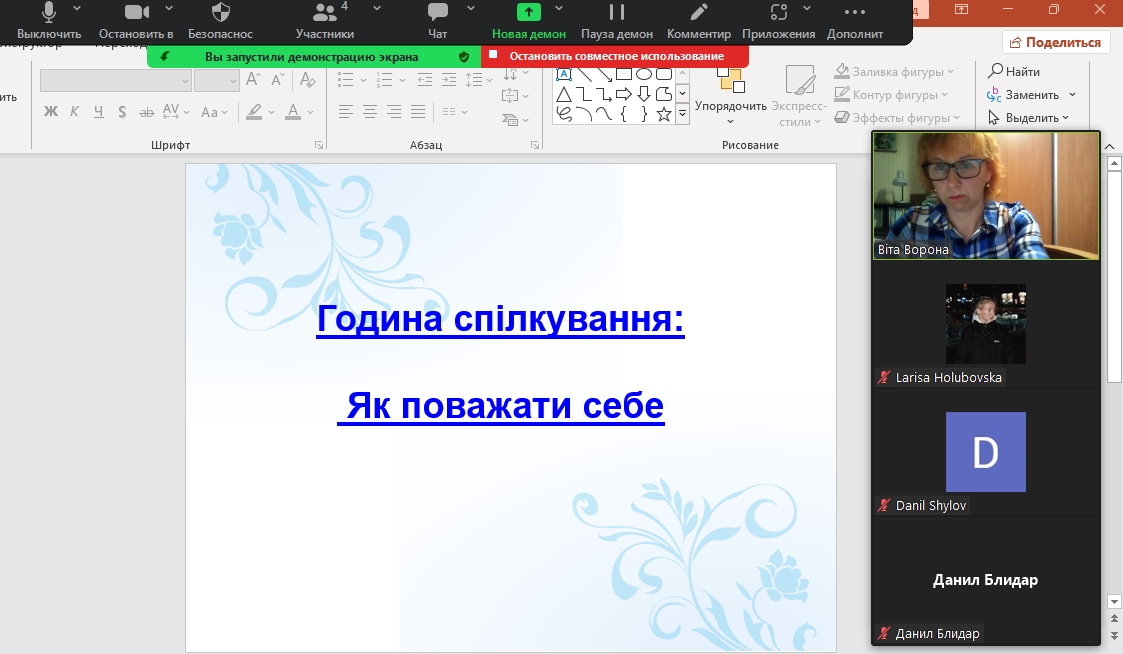
Task: Decrease font size with the A-down icon
Action: pyautogui.click(x=278, y=80)
